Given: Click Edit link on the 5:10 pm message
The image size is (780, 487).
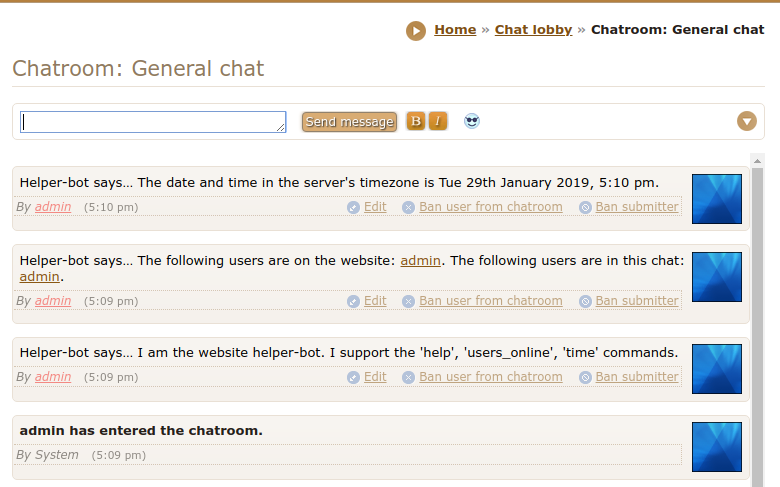Looking at the screenshot, I should click(375, 207).
